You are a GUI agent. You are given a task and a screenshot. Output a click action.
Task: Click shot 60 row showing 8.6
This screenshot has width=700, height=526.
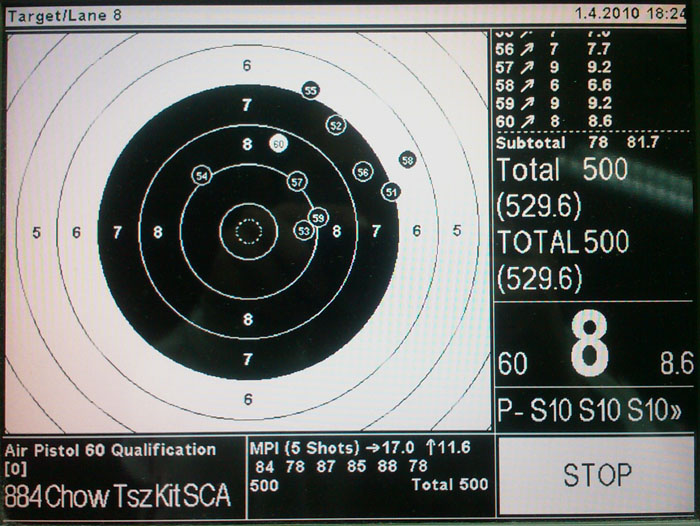pos(553,121)
